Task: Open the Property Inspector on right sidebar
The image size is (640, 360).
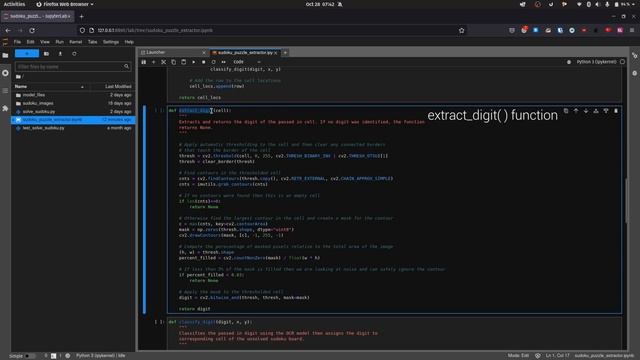Action: [x=635, y=56]
